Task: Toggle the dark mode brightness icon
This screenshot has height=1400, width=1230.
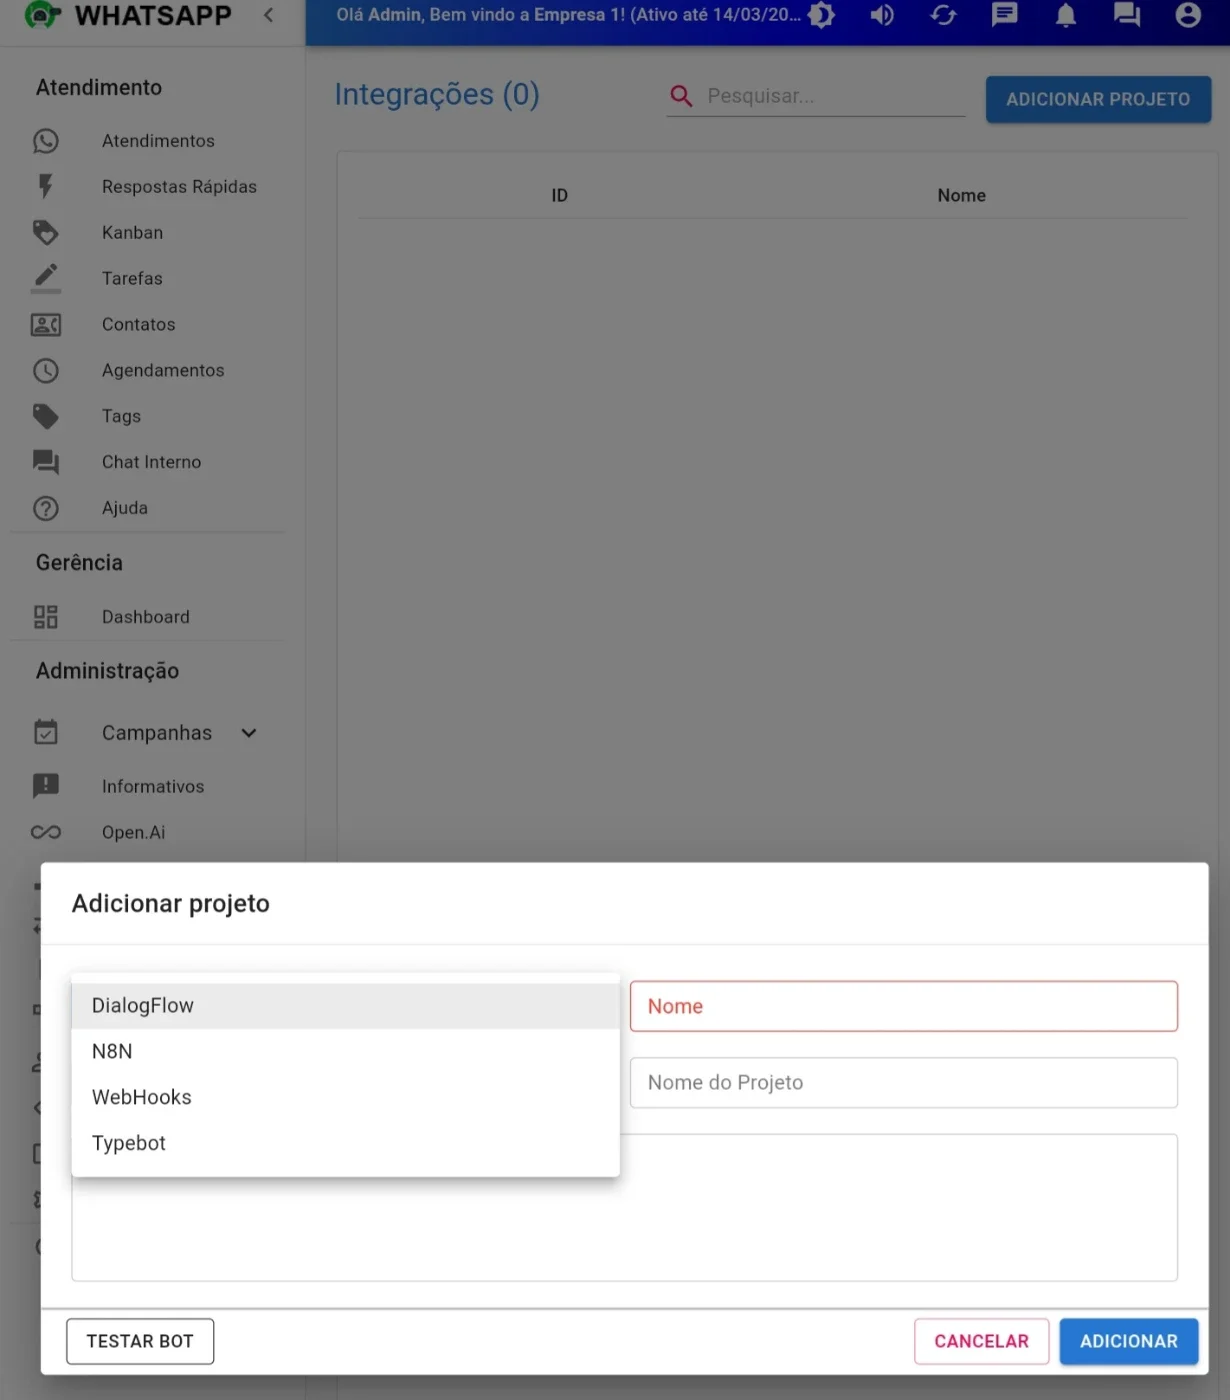Action: click(x=821, y=15)
